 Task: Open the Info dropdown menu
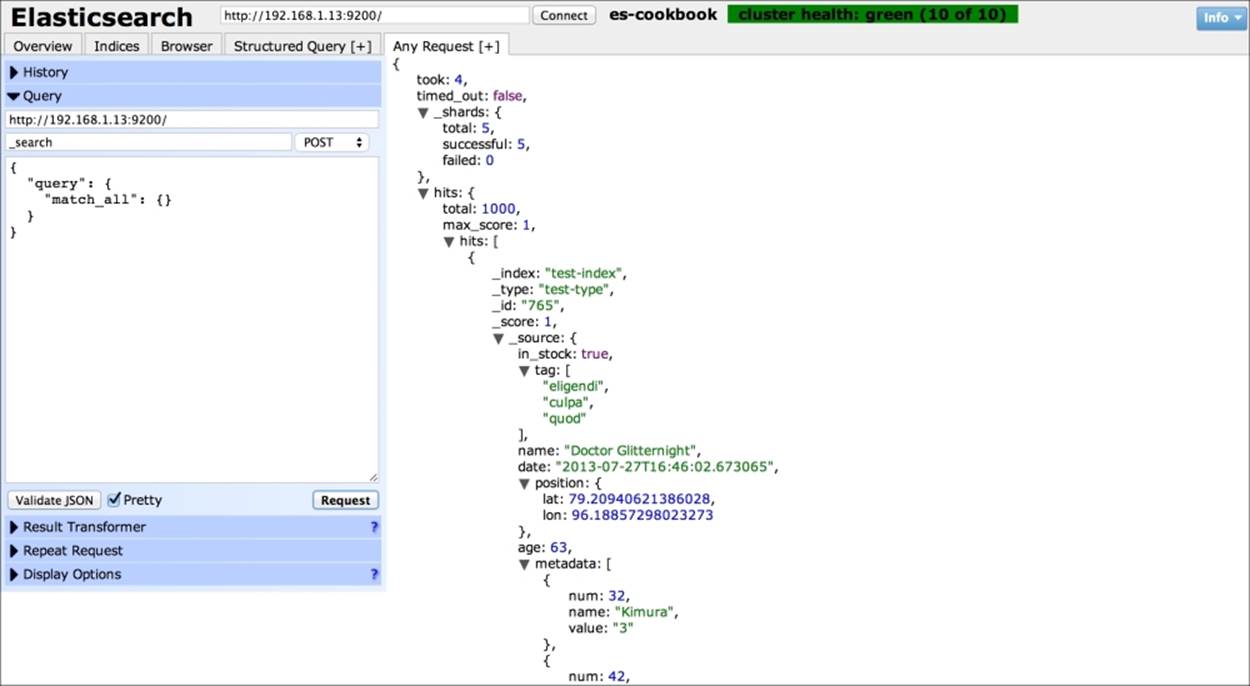[x=1221, y=17]
